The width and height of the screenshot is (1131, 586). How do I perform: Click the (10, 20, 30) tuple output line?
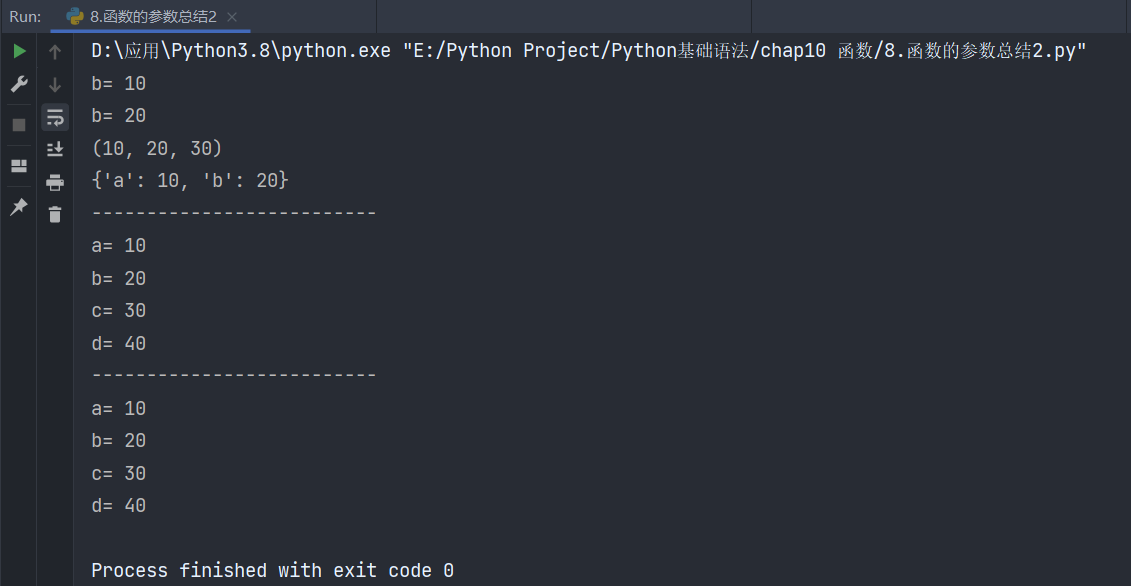[157, 149]
